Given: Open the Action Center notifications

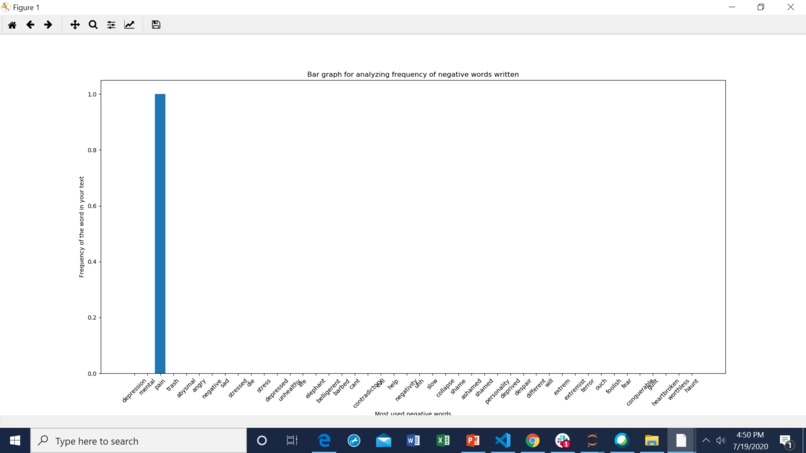Looking at the screenshot, I should 786,441.
